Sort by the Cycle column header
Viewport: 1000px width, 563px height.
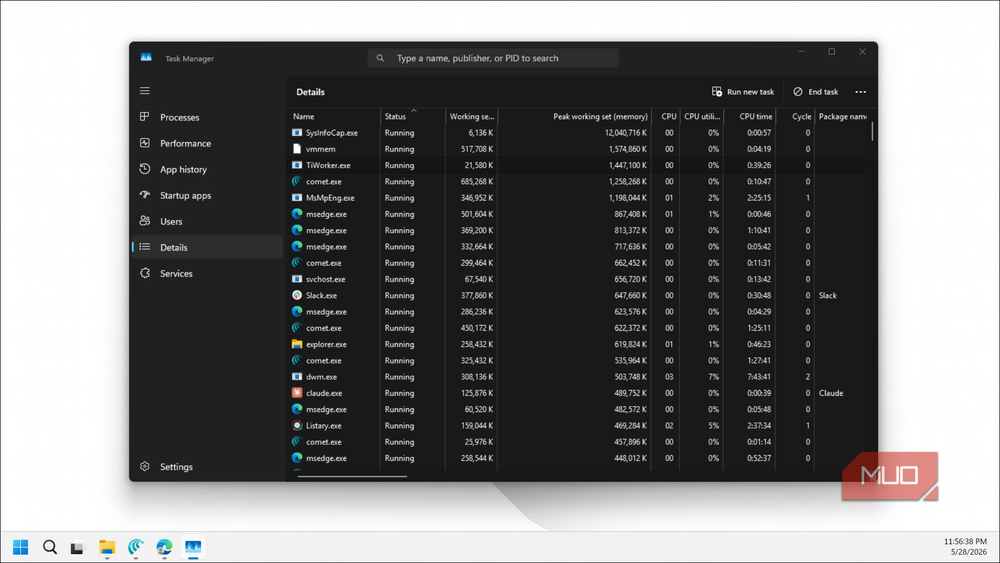(795, 116)
